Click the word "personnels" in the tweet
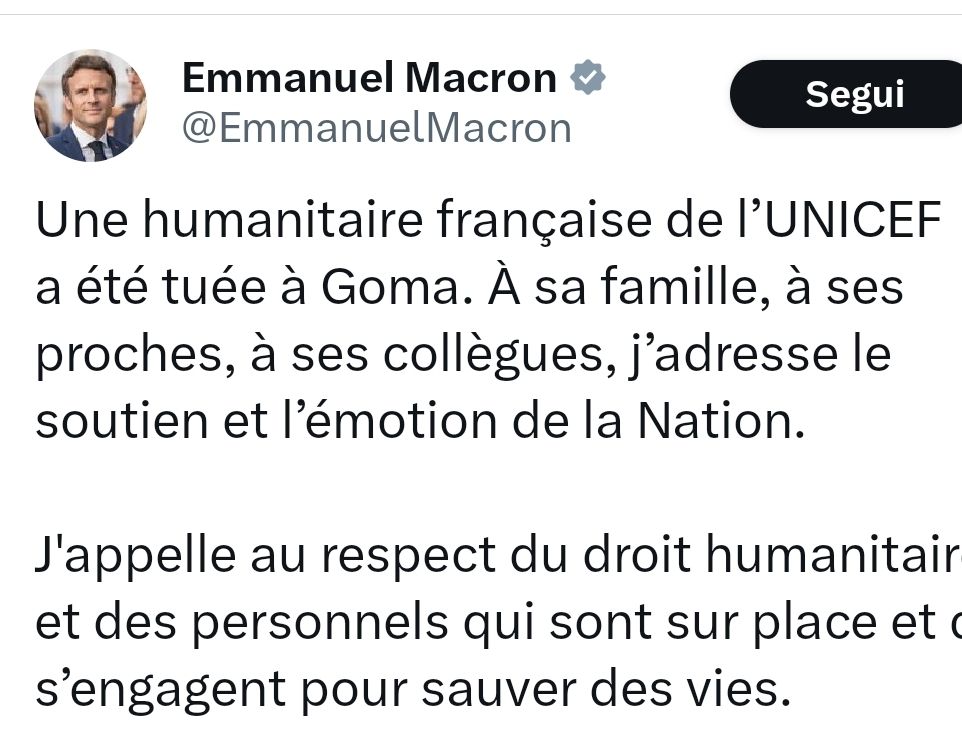This screenshot has height=746, width=962. [x=318, y=623]
